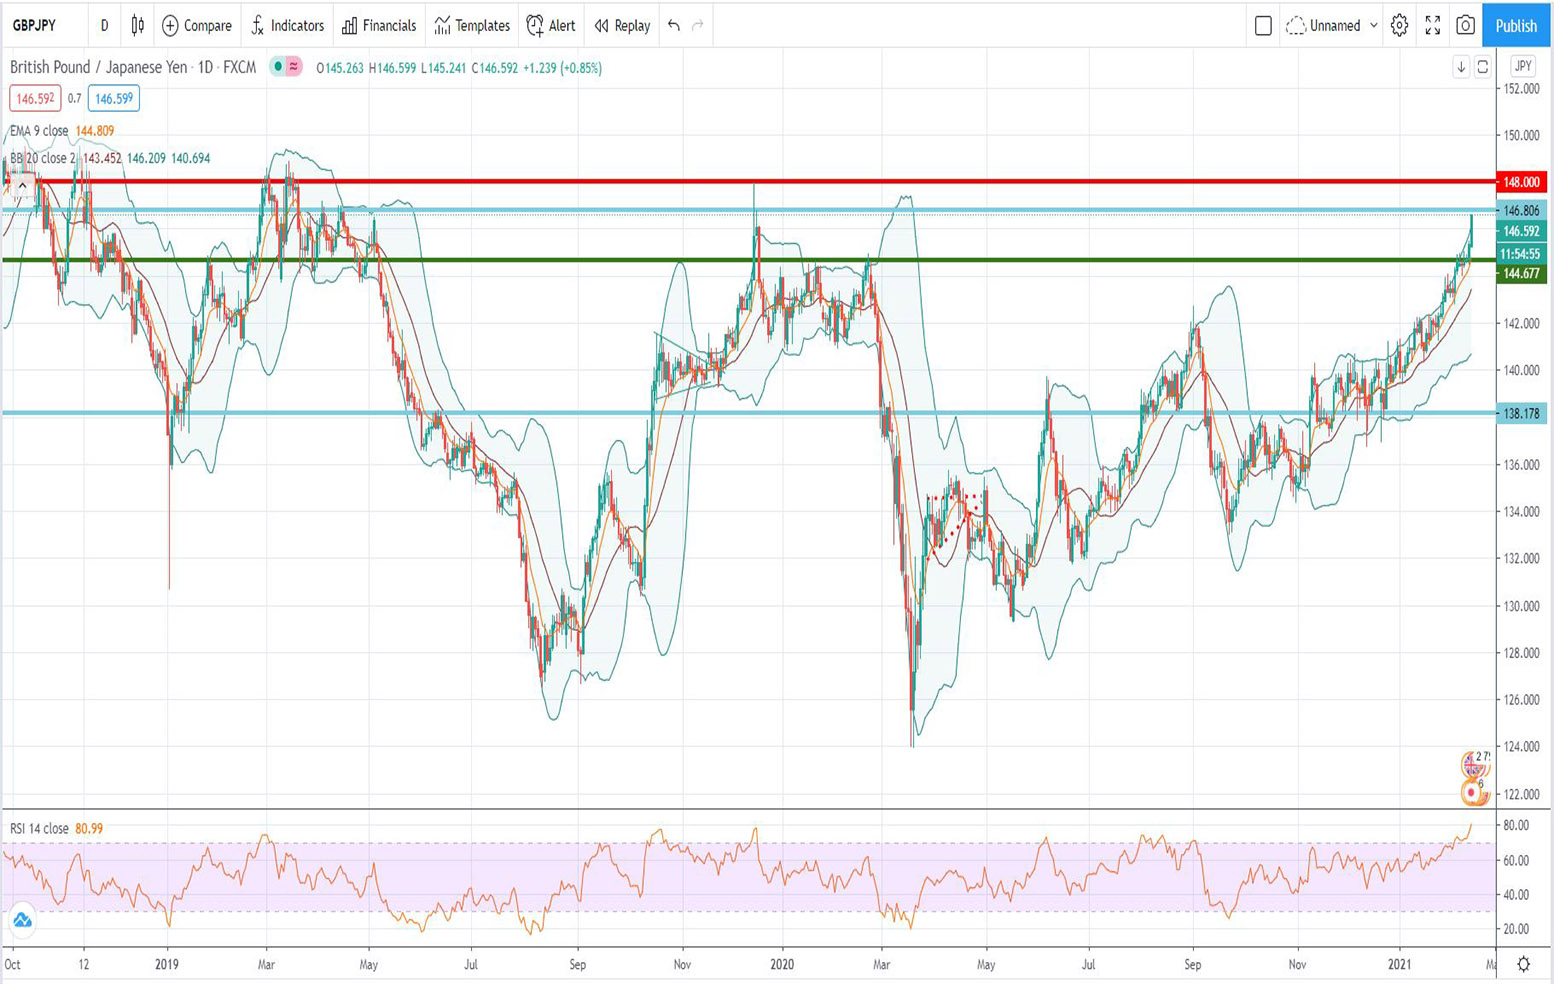Open the Indicators dialog
1554x984 pixels.
(287, 26)
